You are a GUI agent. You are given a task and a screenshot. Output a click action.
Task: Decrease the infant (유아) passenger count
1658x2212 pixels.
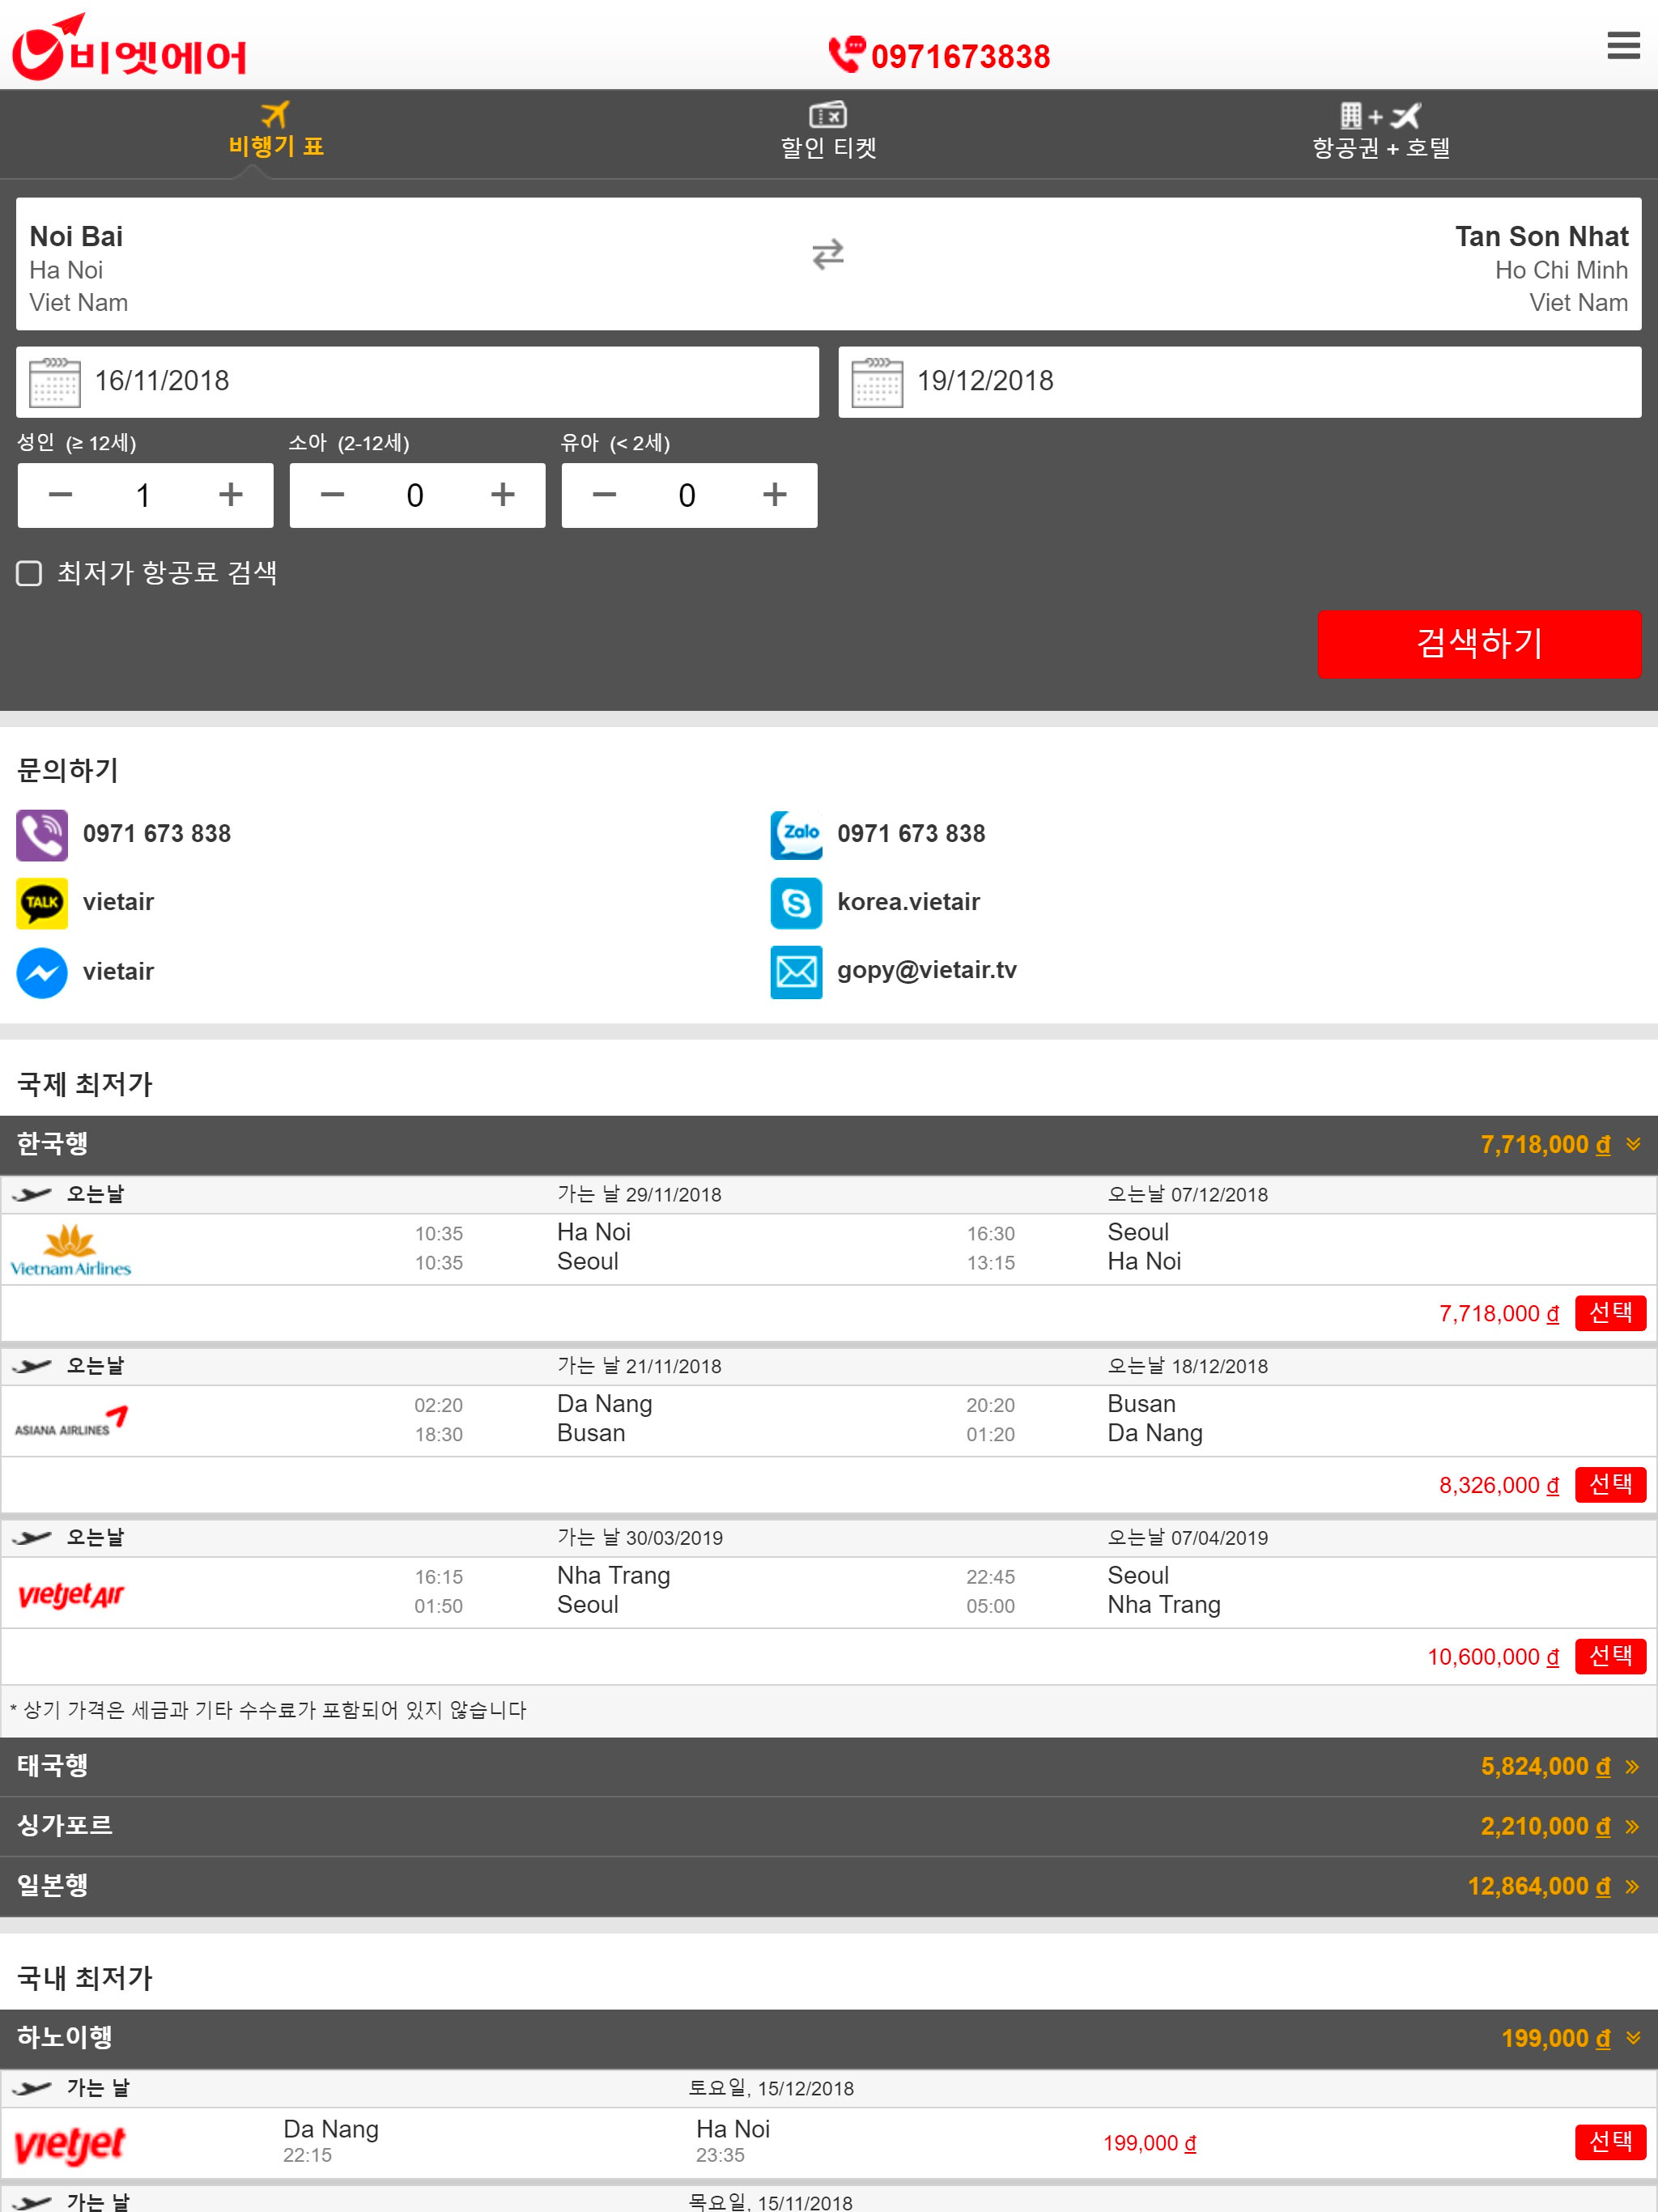[604, 495]
